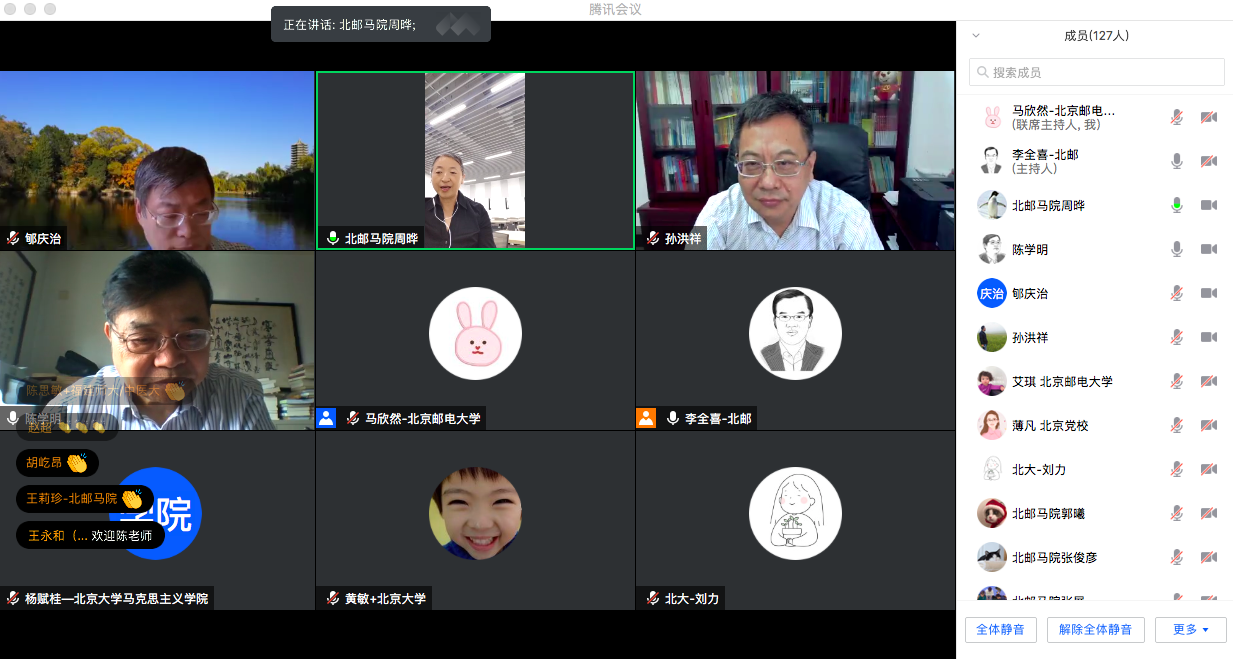Click camera icon in 邬庆治 member row
Screen dimensions: 1233x659
click(1209, 293)
